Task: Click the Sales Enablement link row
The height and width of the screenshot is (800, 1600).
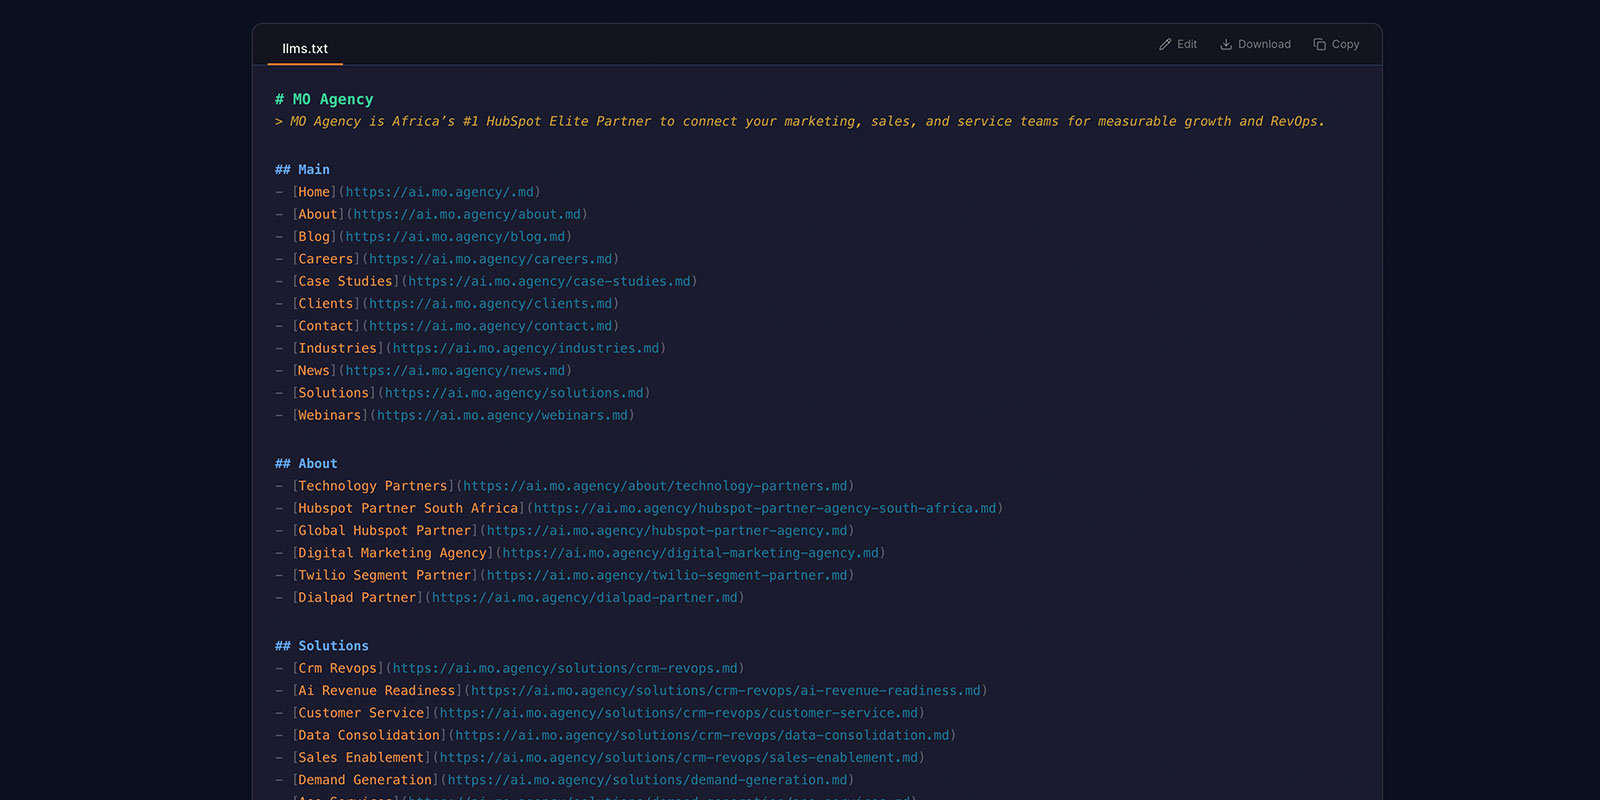Action: (600, 758)
